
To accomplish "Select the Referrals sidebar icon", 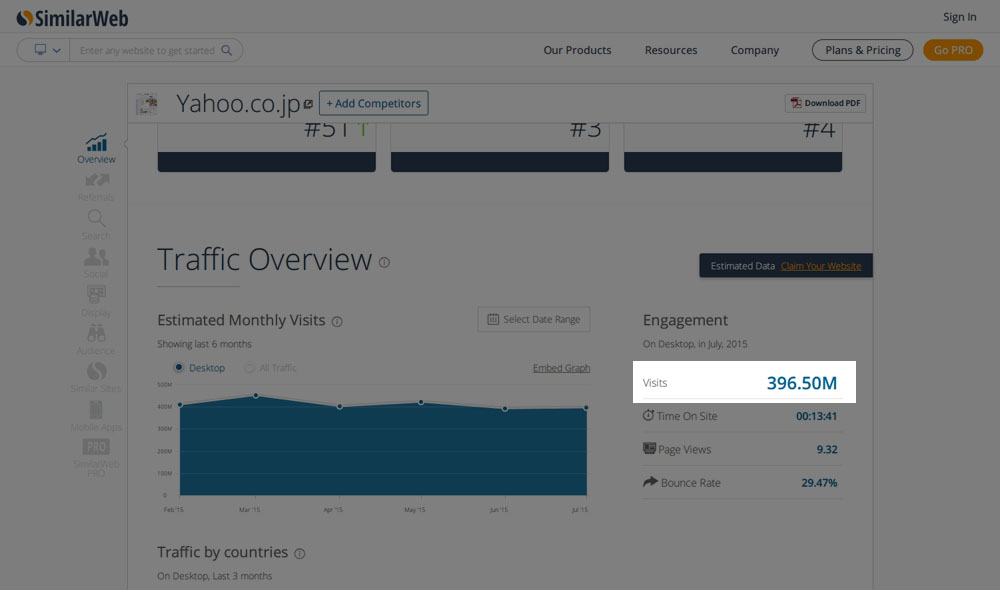I will click(x=96, y=188).
